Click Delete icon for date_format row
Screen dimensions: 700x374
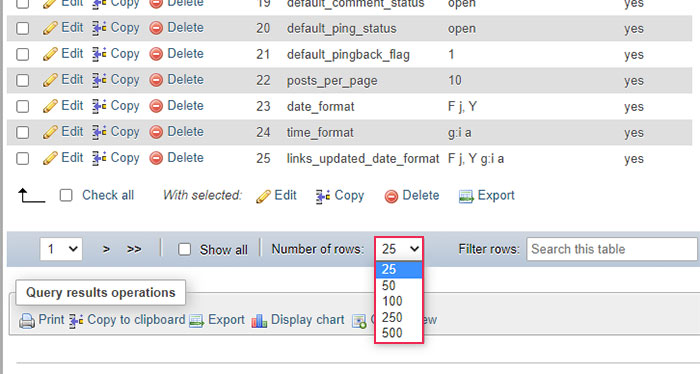[x=156, y=106]
